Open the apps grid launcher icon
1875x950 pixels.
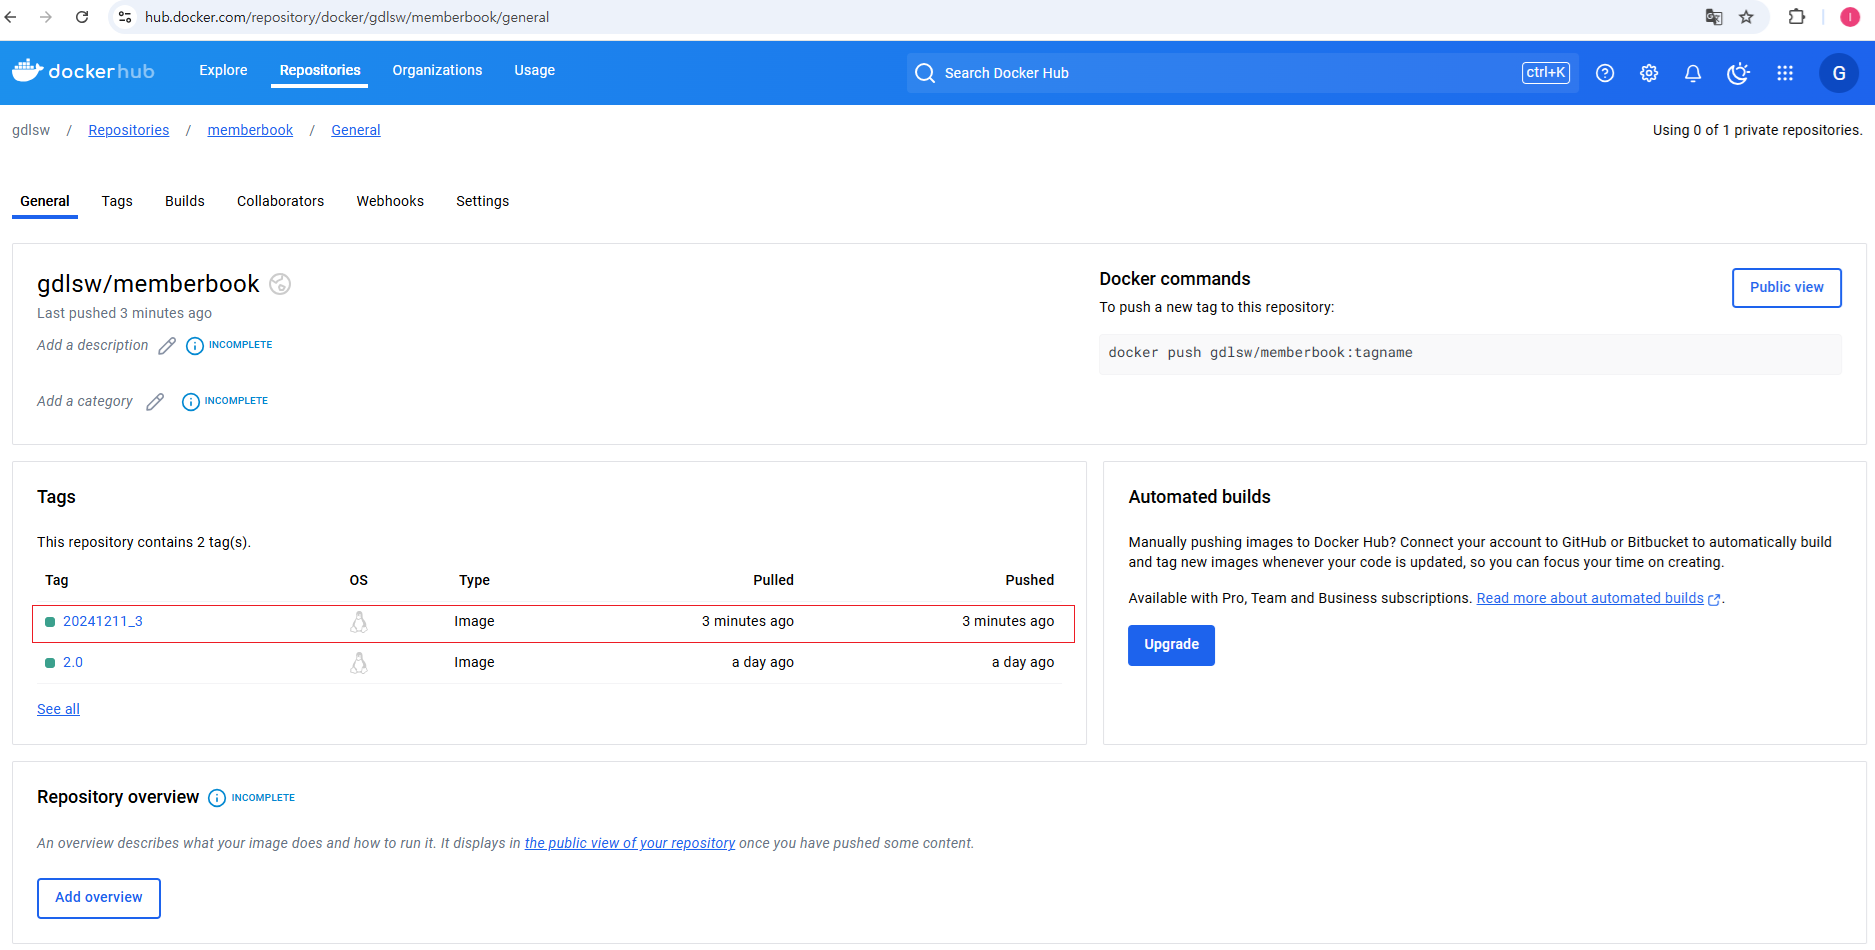pos(1785,73)
